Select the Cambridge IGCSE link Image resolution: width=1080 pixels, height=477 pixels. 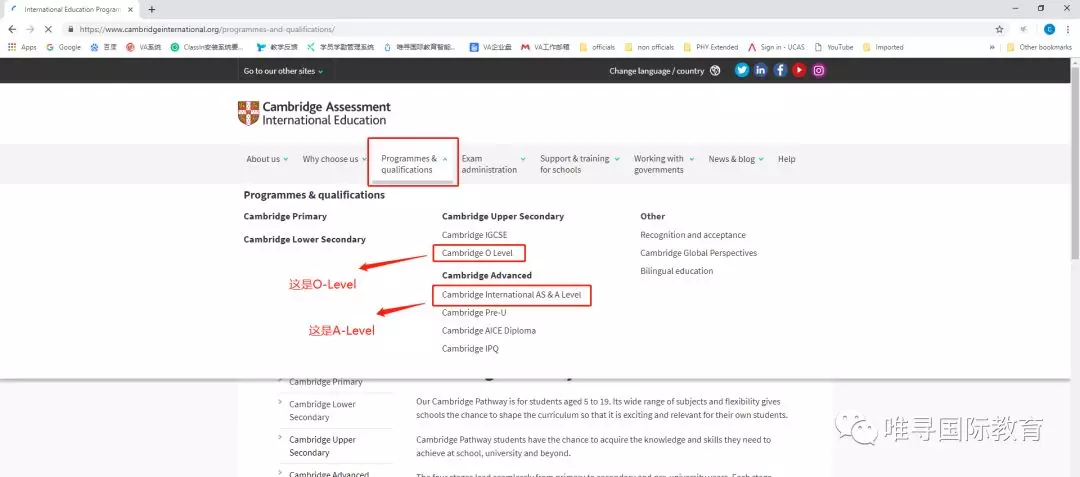474,235
